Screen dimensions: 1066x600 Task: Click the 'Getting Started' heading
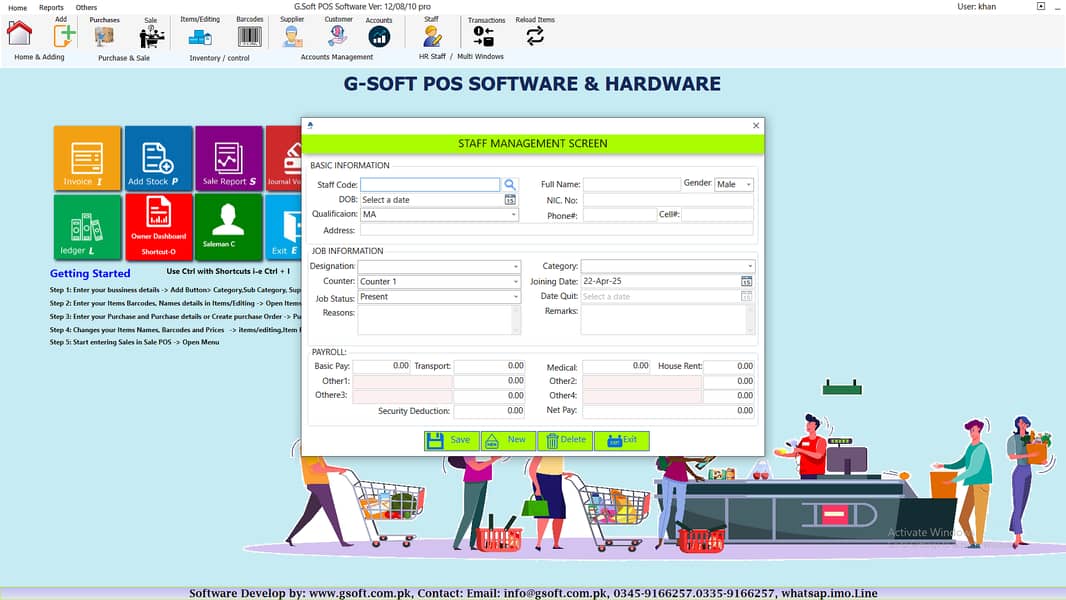click(x=90, y=273)
